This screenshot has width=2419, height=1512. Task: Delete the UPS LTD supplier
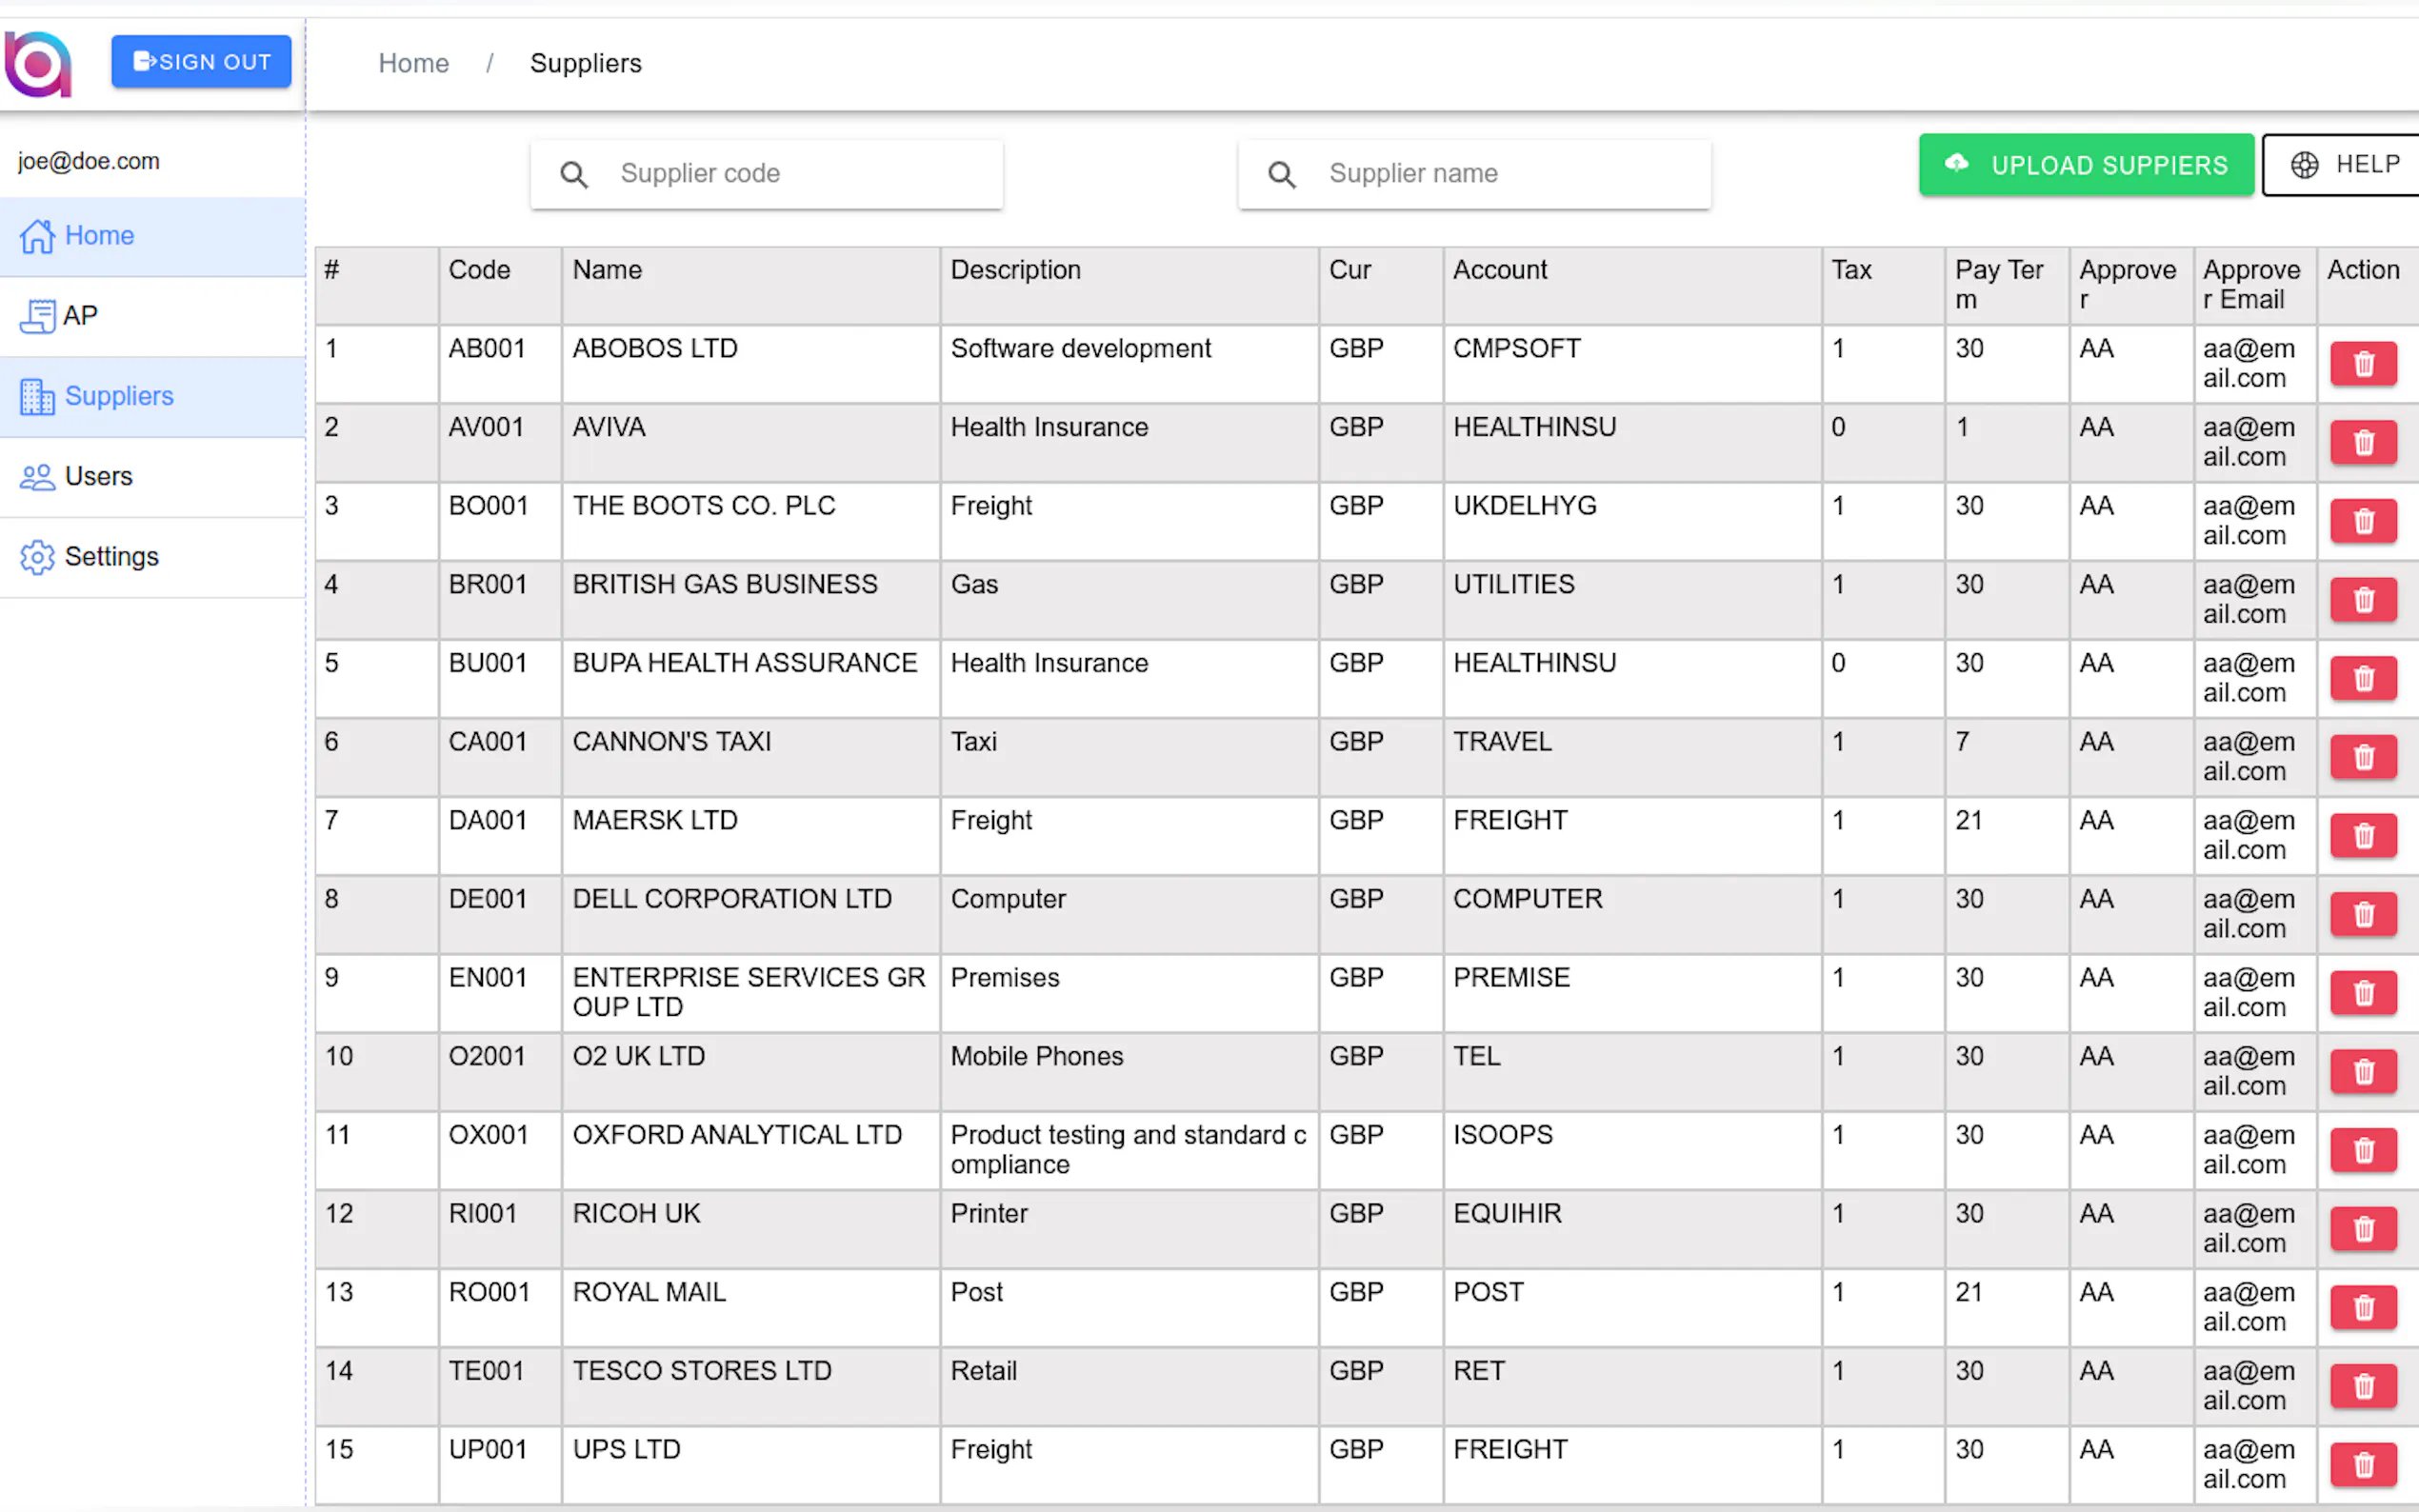coord(2363,1465)
